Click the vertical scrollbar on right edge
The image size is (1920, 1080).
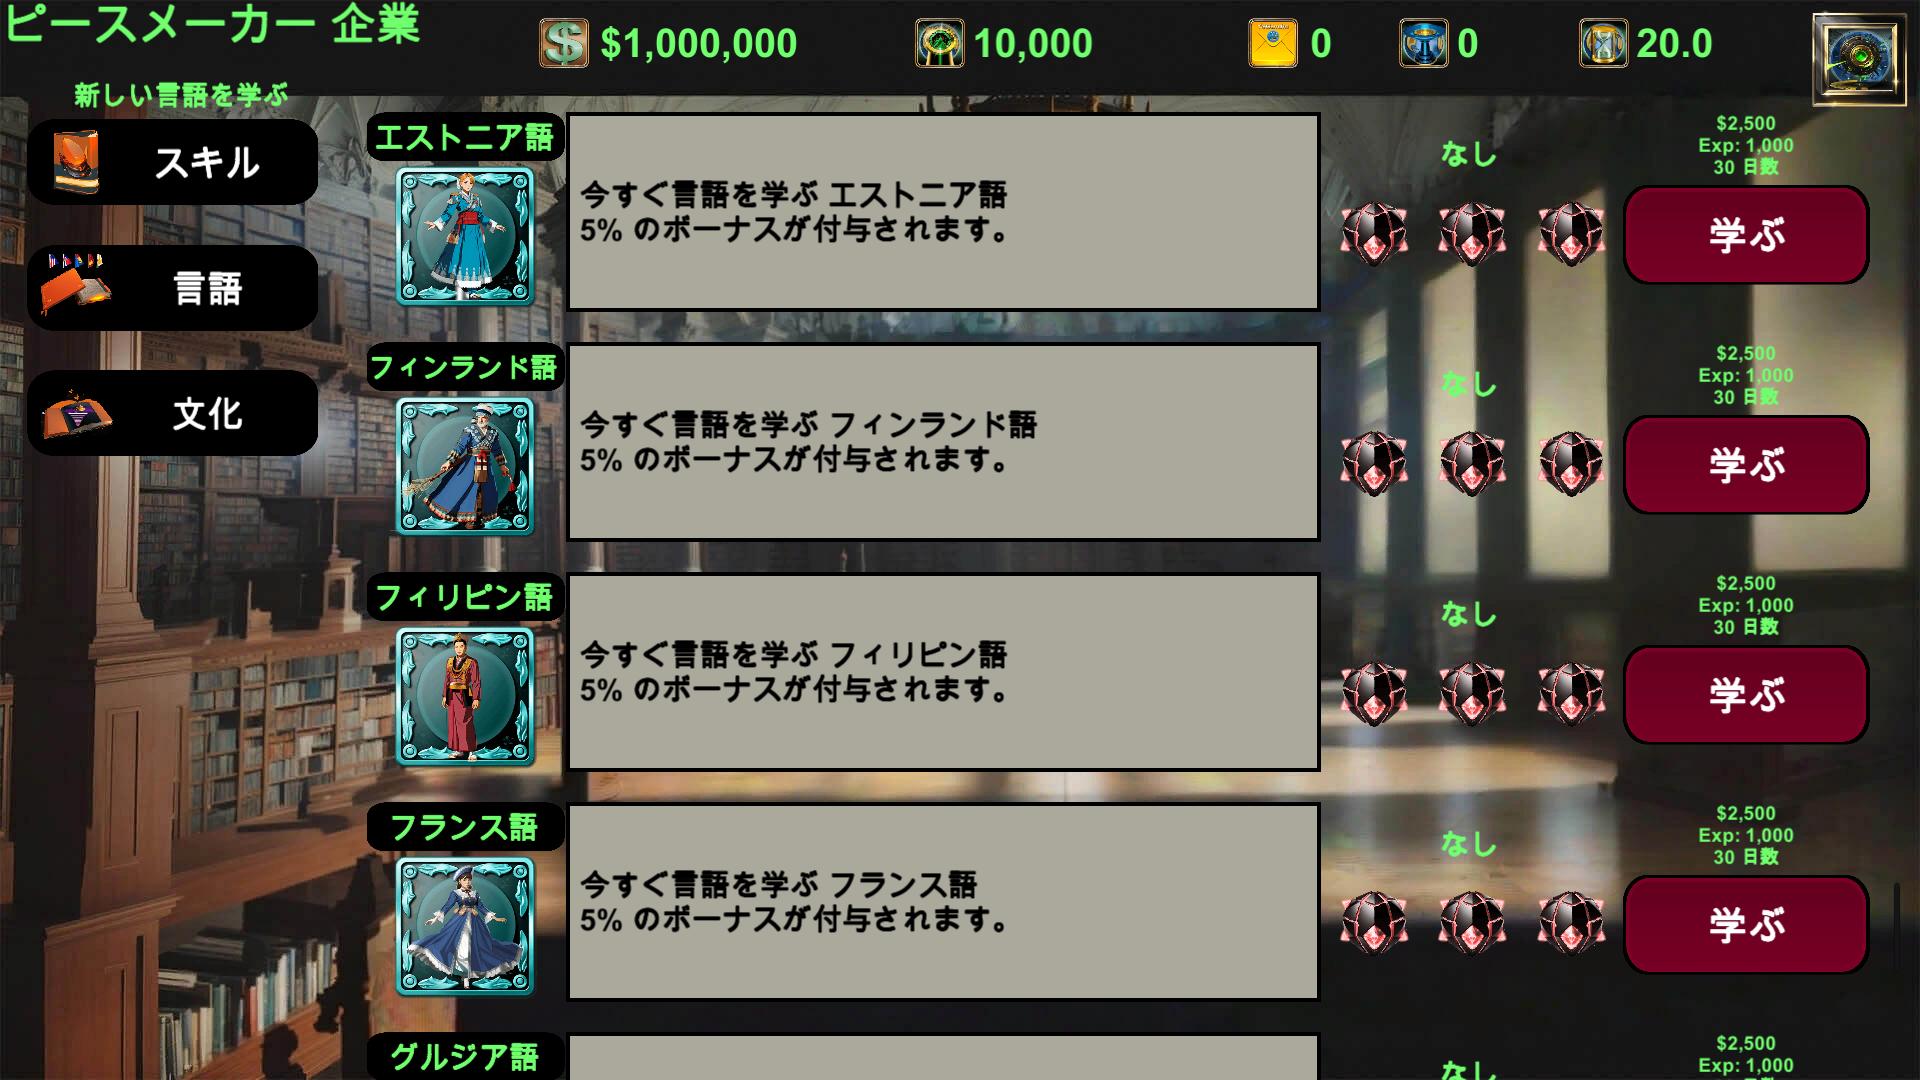(1897, 925)
